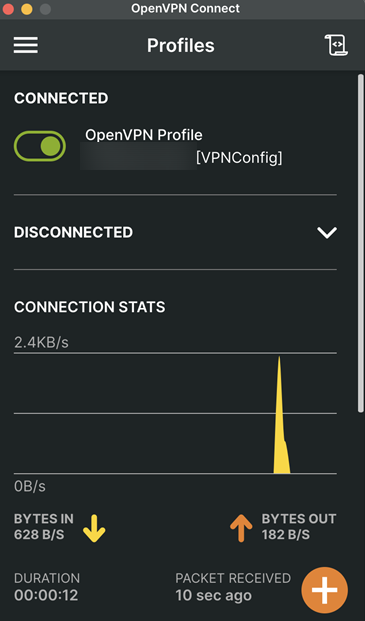This screenshot has width=365, height=621.
Task: Click the vertical scrollbar on the right
Action: [361, 243]
